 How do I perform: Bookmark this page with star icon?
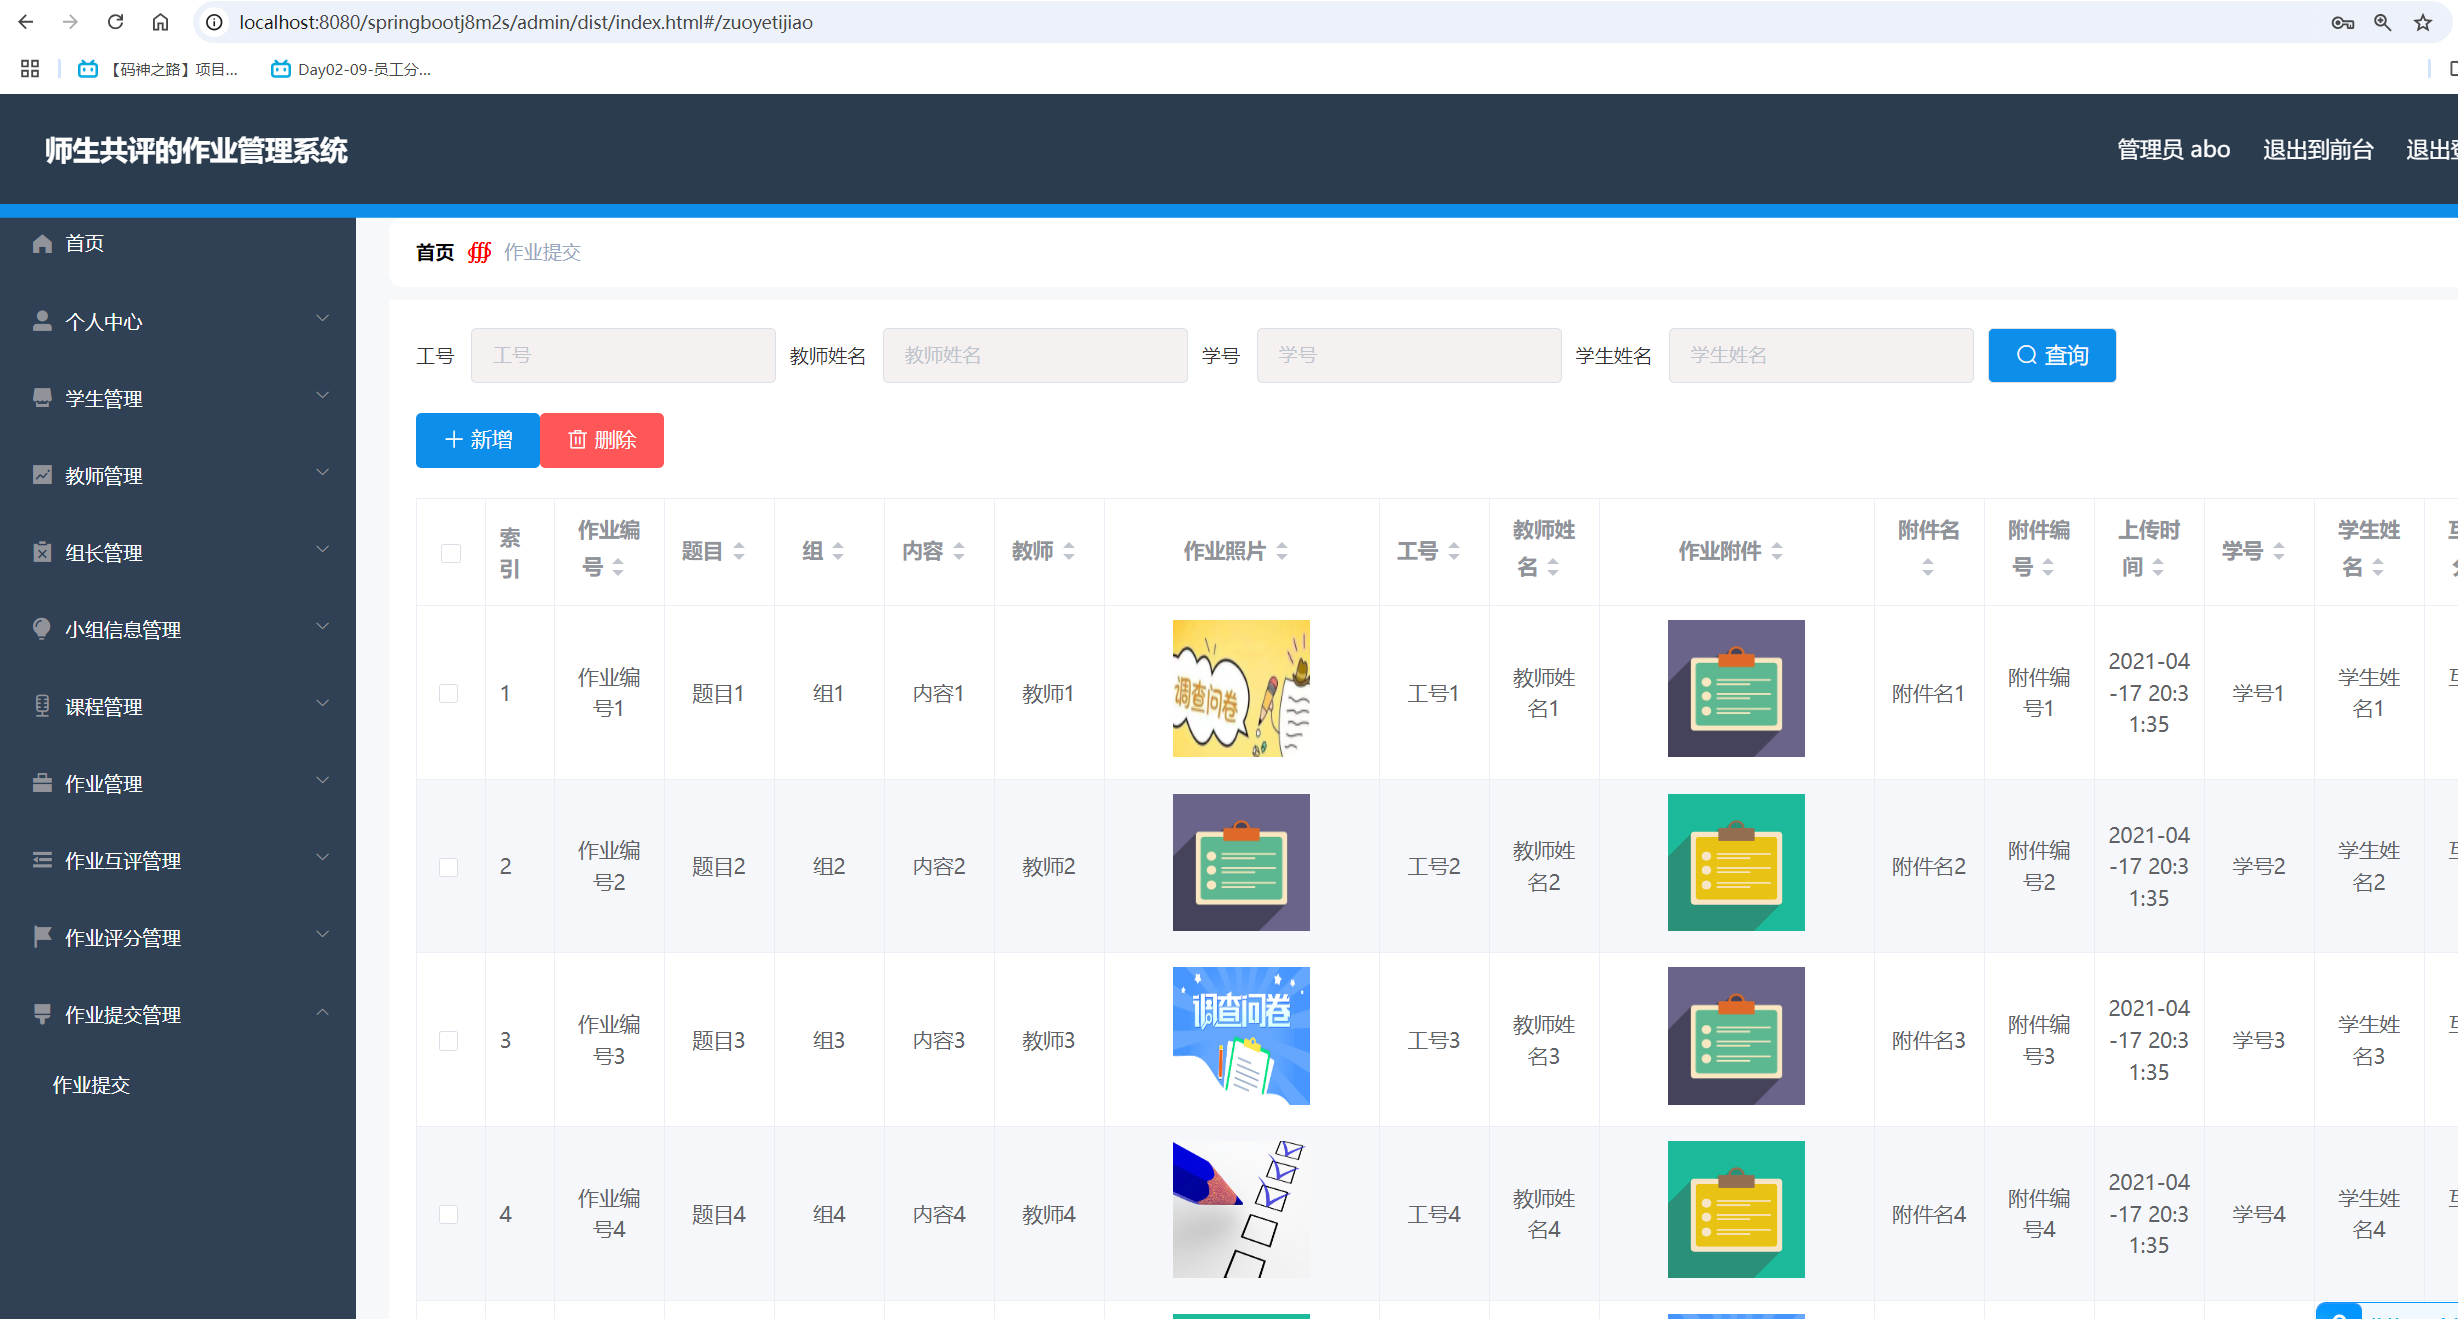click(x=2422, y=22)
